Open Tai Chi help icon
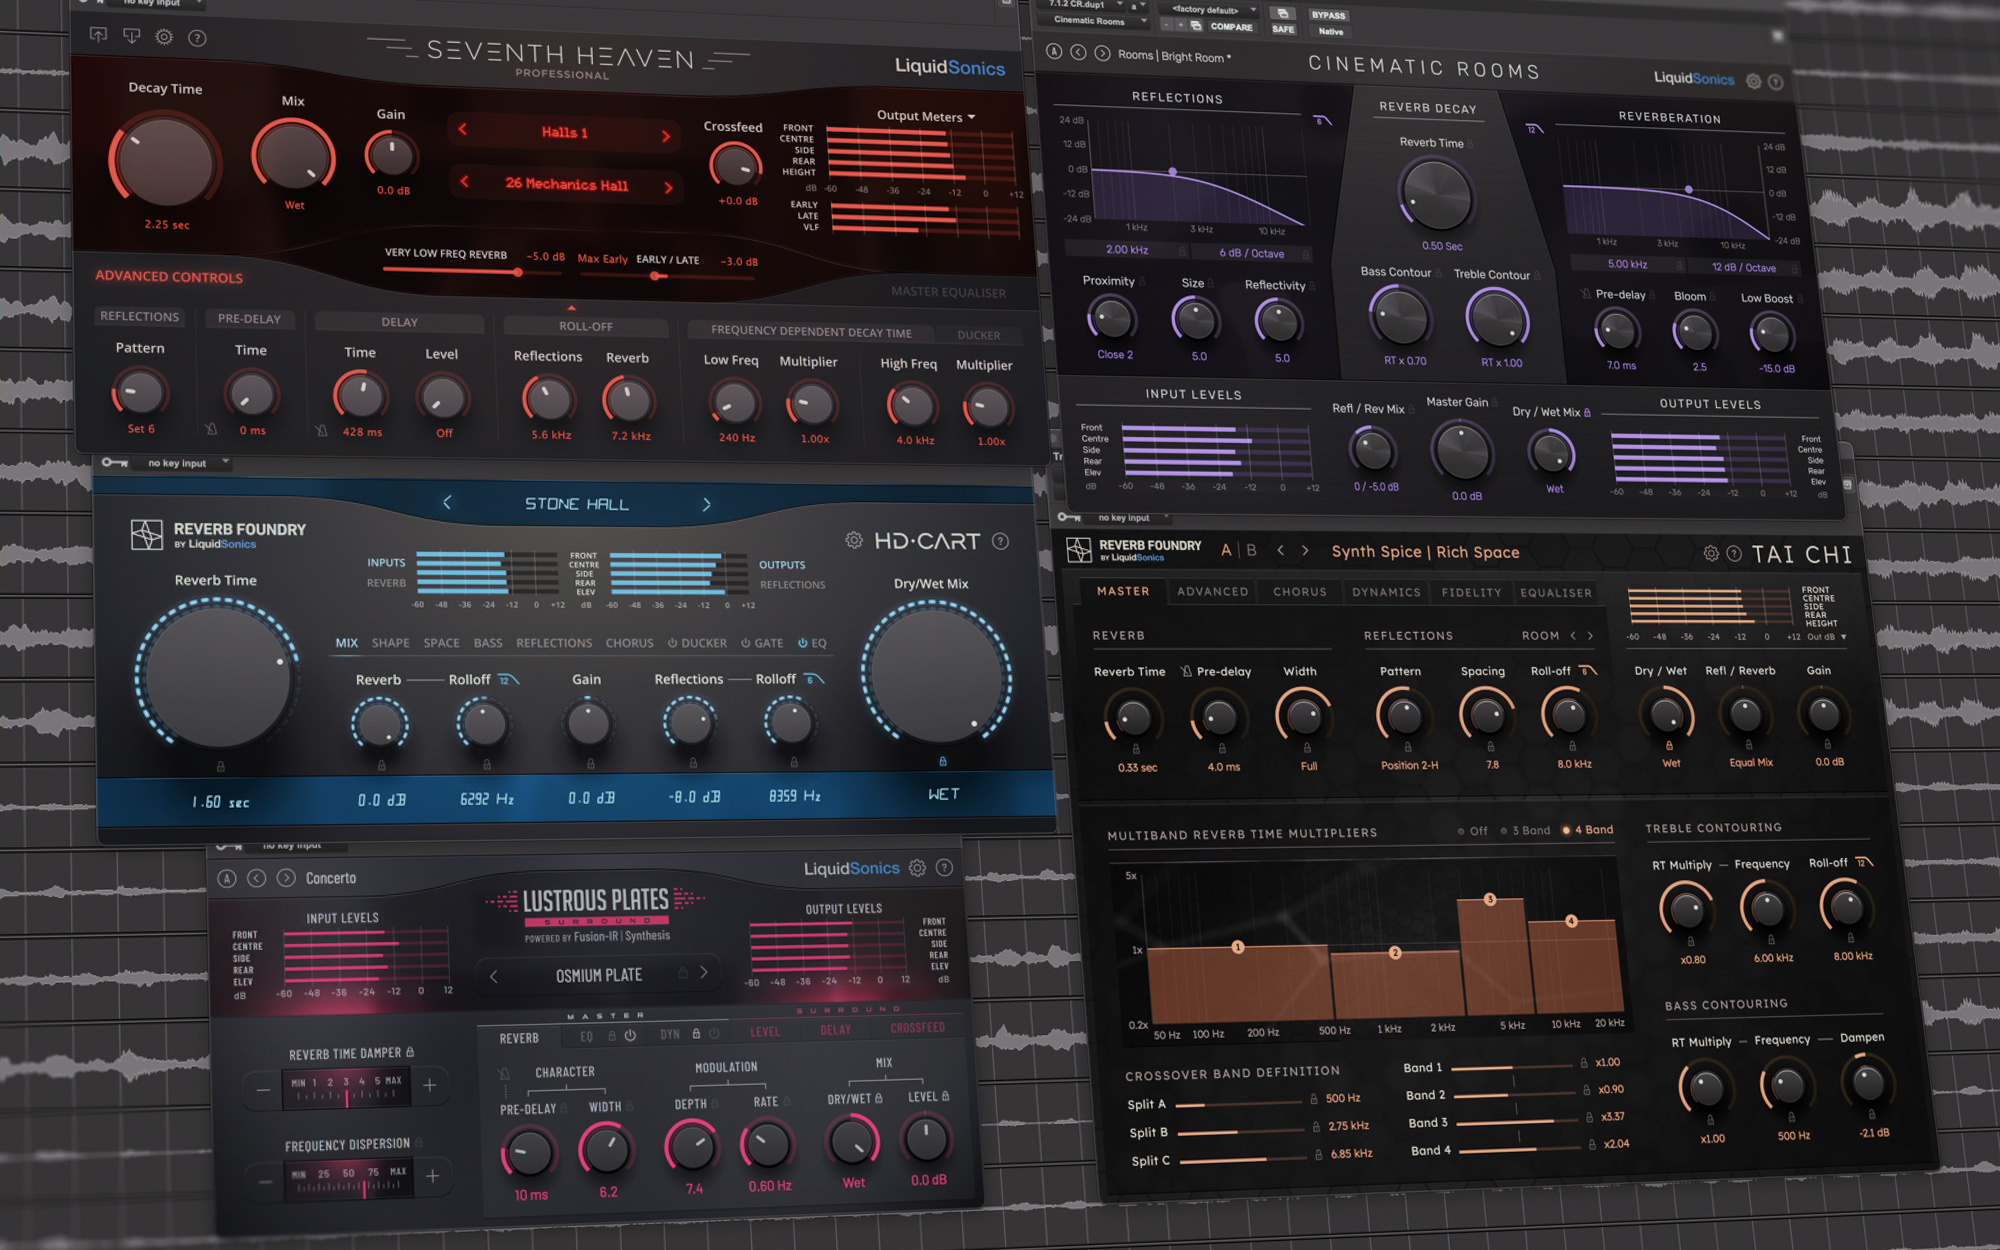Viewport: 2000px width, 1250px height. click(1734, 553)
